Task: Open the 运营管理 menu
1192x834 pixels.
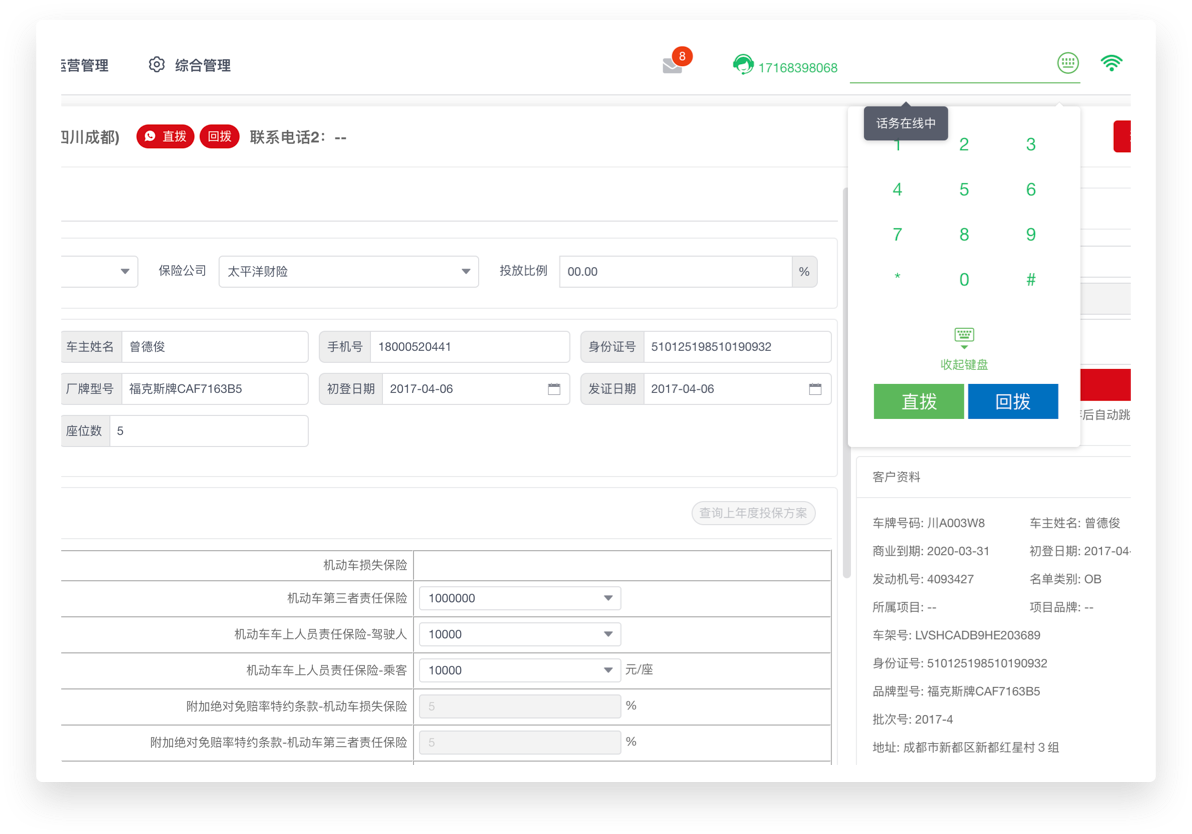Action: [x=84, y=65]
